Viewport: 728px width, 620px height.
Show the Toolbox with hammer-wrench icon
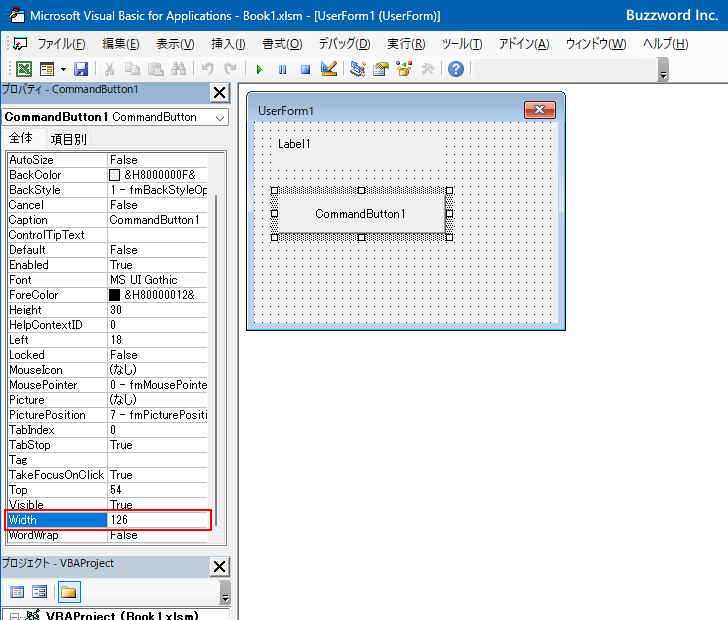point(427,69)
